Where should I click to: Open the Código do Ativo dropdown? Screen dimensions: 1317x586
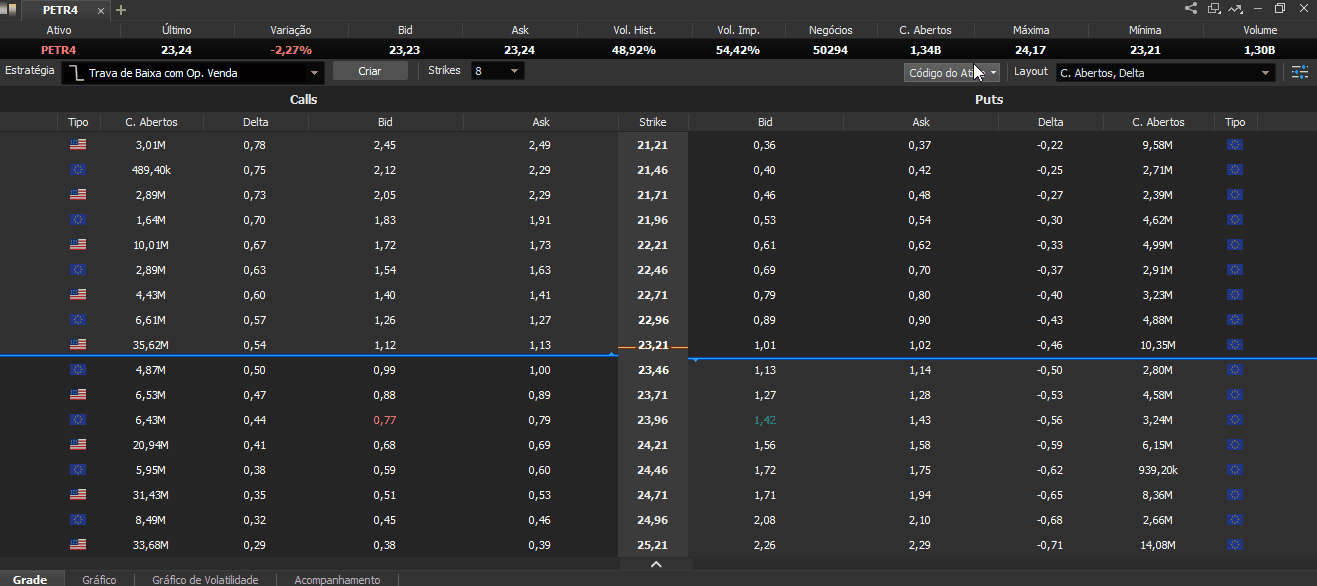coord(951,72)
